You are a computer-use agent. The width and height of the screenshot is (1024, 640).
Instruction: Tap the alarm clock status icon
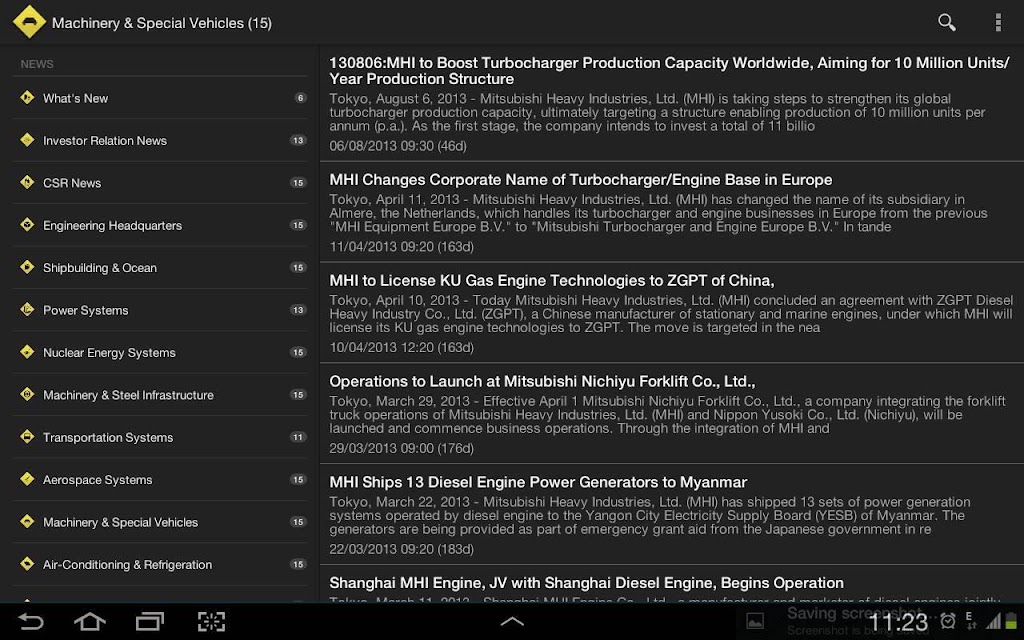coord(948,620)
